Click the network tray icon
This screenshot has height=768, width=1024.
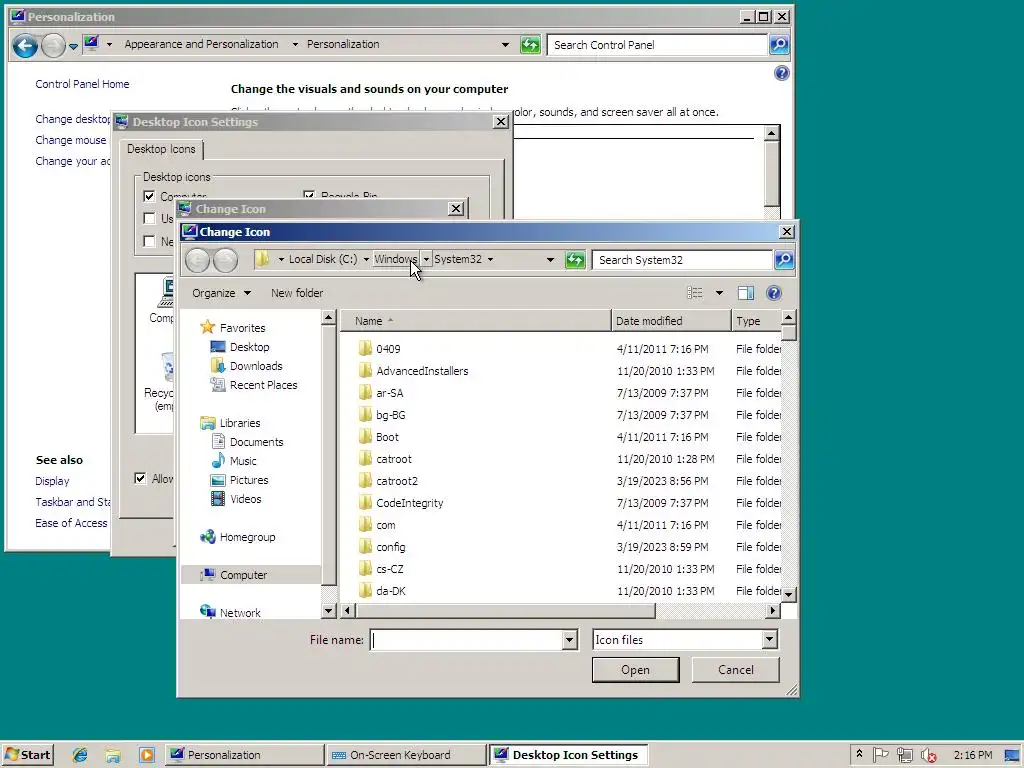click(904, 755)
